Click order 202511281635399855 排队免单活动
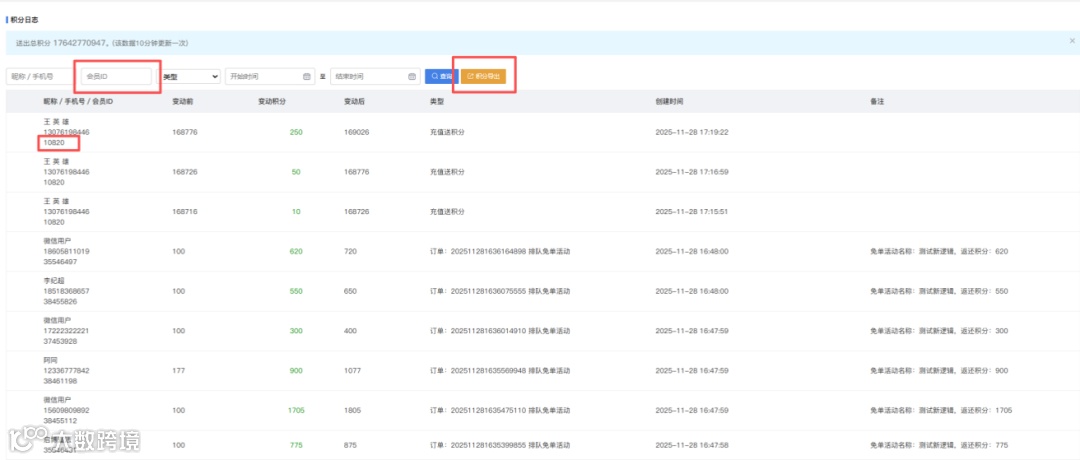Viewport: 1080px width, 460px height. click(500, 446)
